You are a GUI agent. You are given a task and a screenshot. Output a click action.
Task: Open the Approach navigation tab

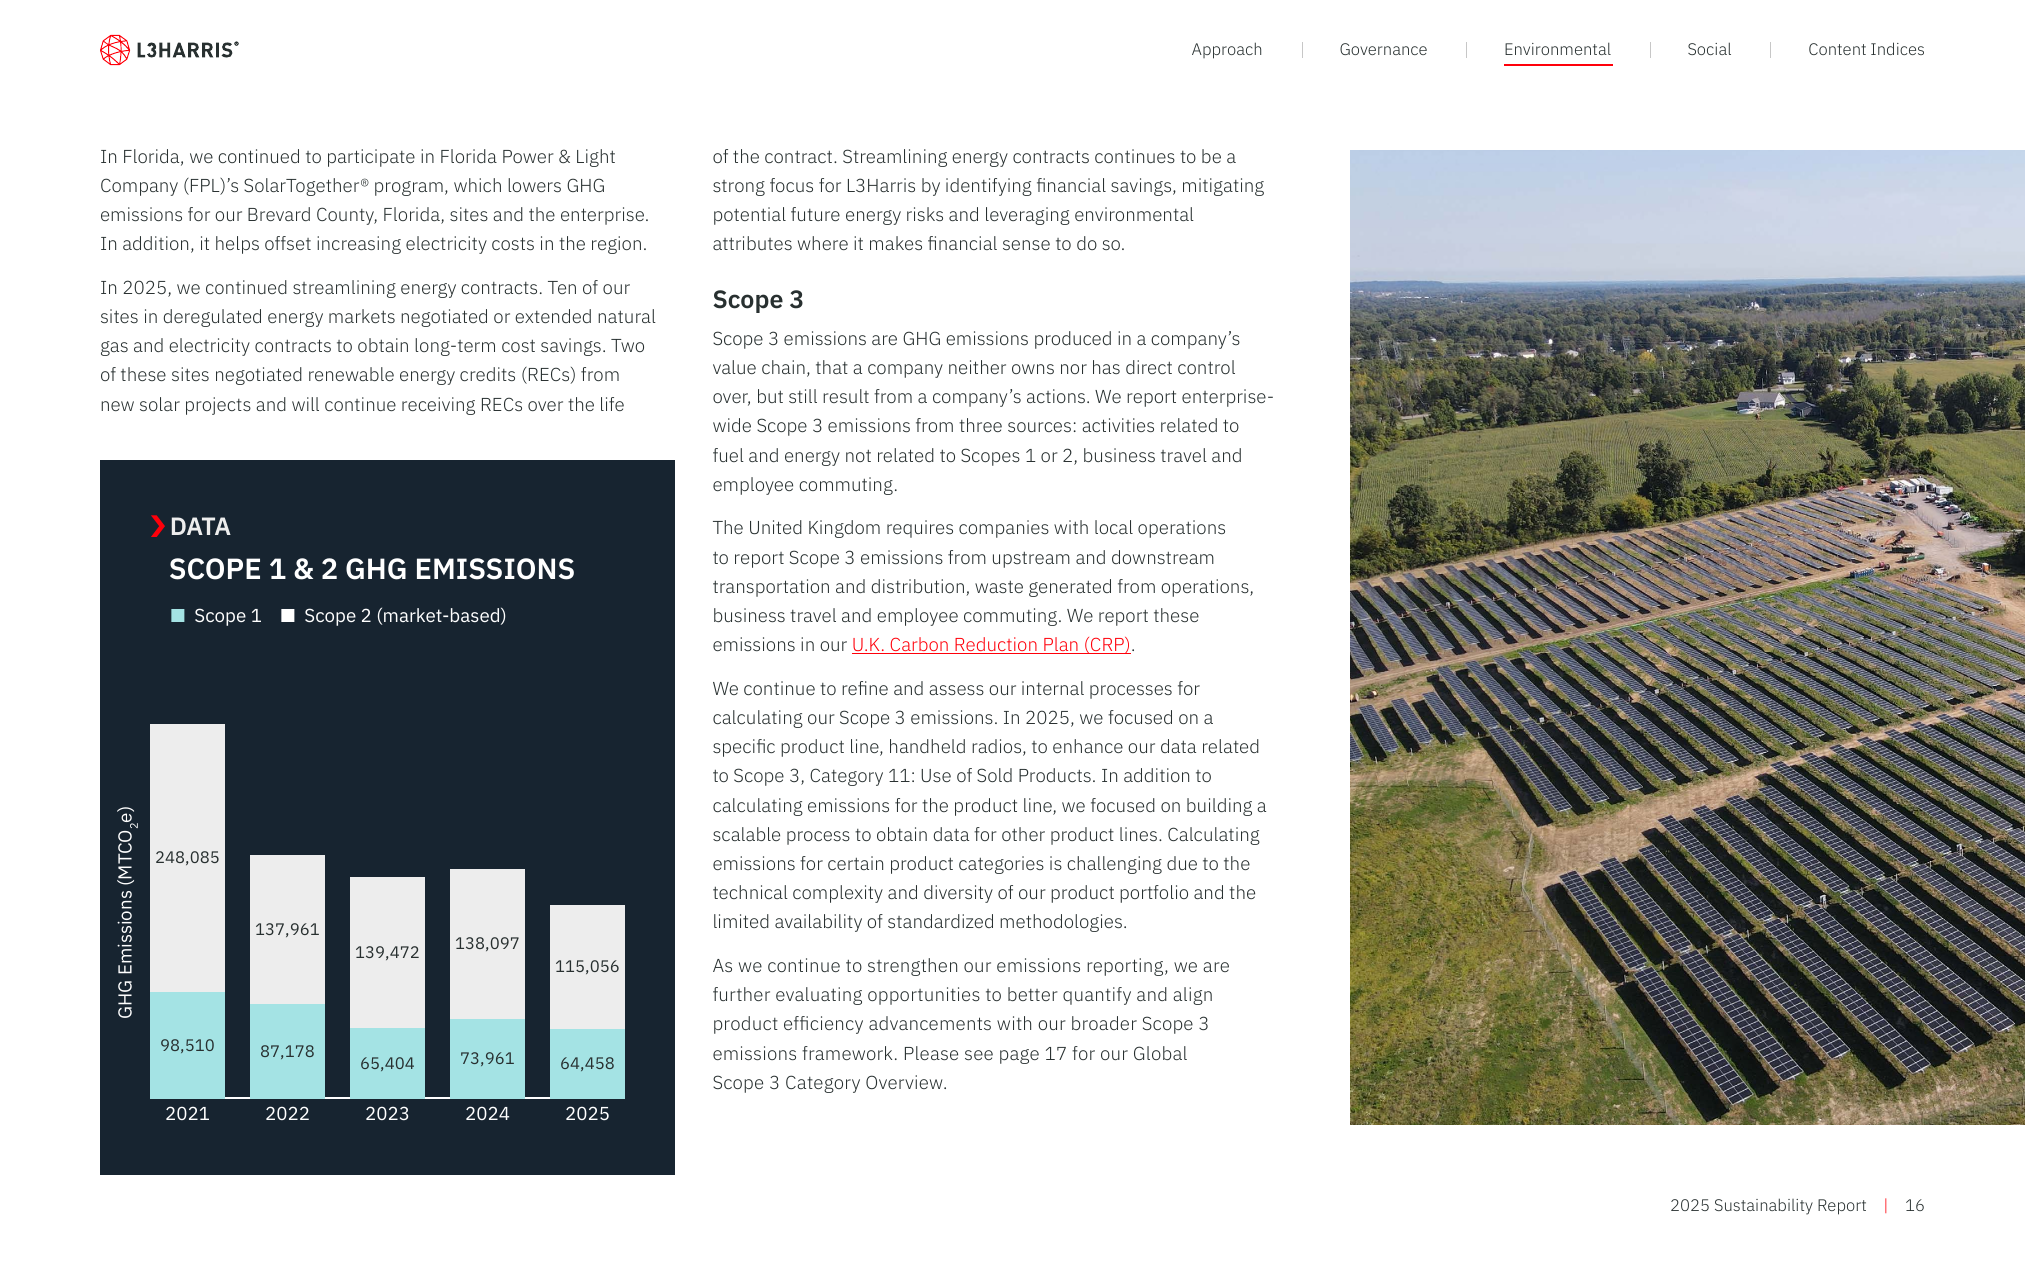pyautogui.click(x=1226, y=50)
